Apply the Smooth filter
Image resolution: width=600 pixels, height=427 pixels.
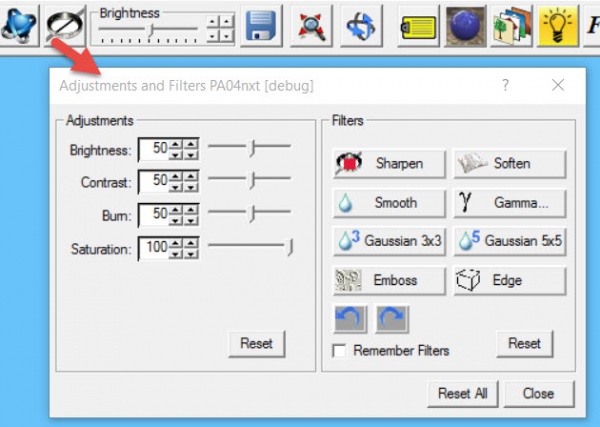[389, 203]
